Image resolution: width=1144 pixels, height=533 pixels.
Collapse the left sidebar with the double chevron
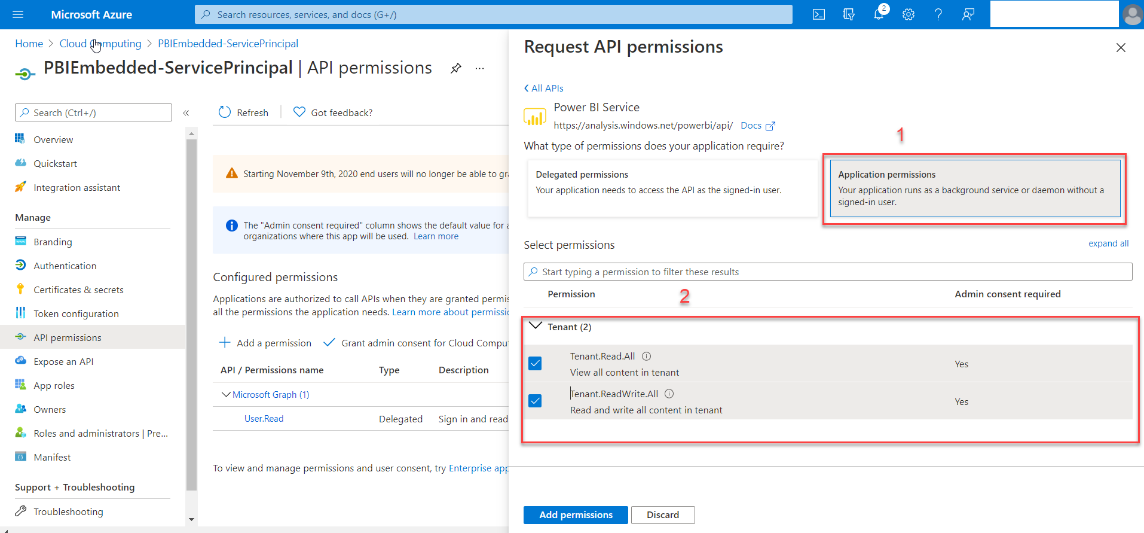click(186, 113)
